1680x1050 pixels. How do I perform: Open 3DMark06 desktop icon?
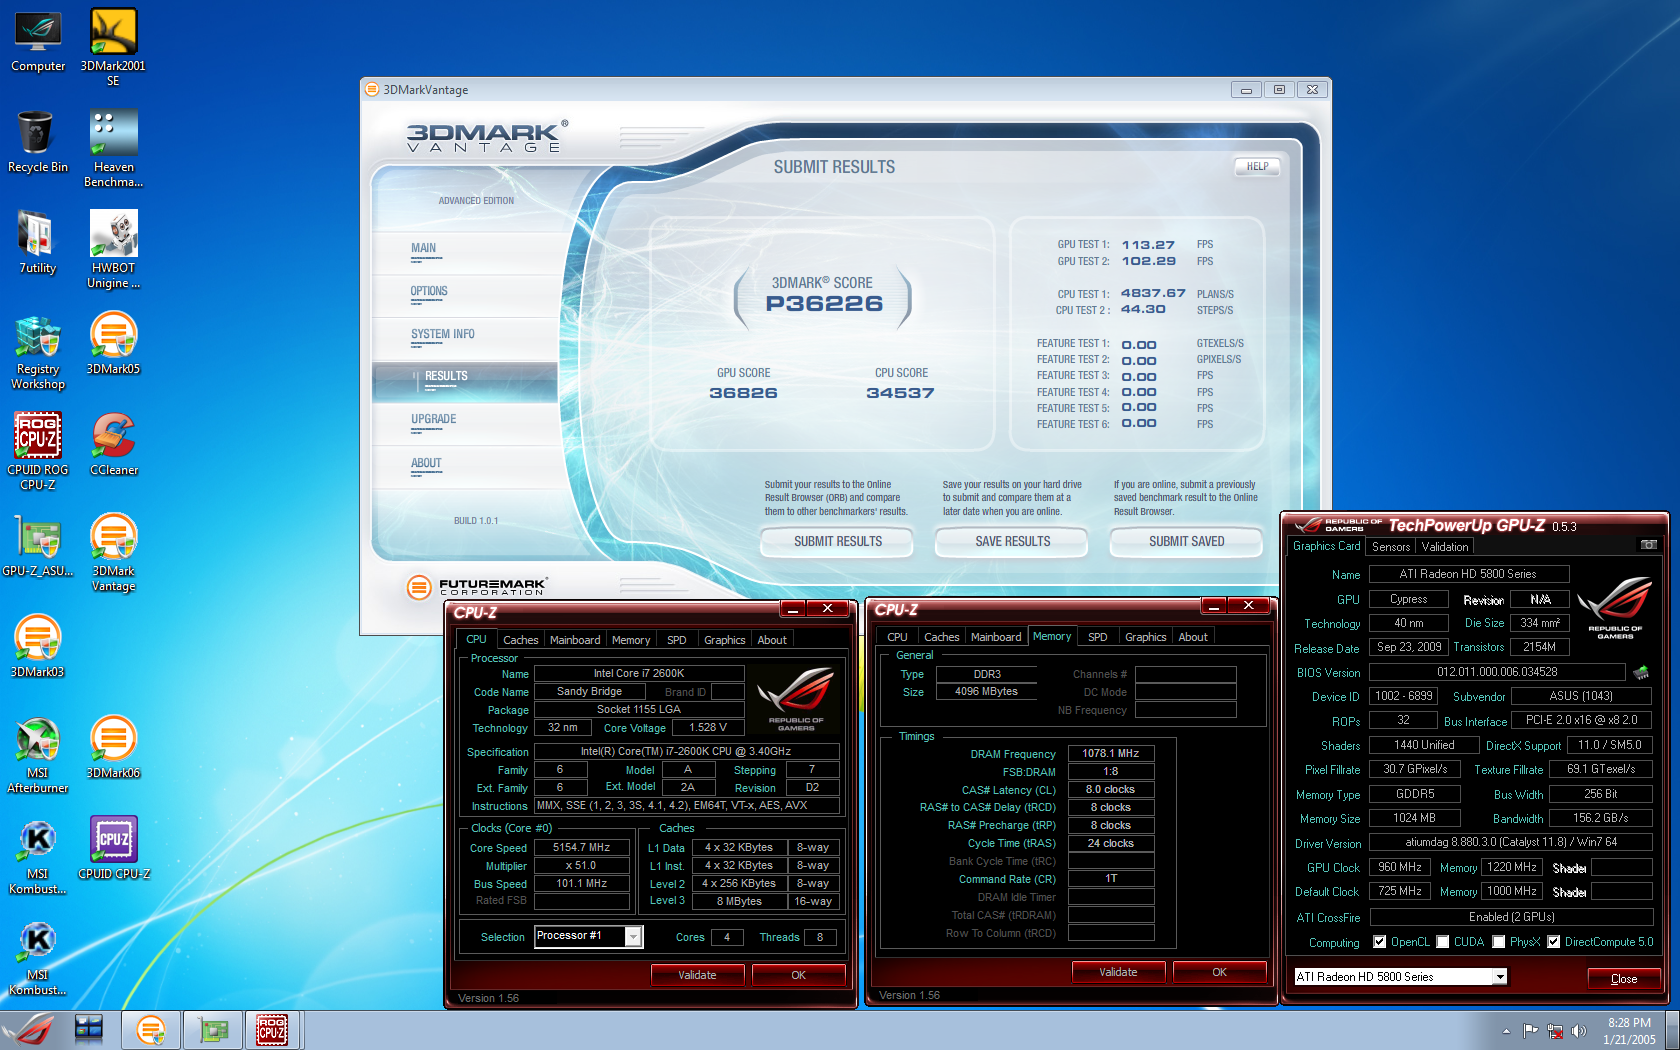(113, 748)
